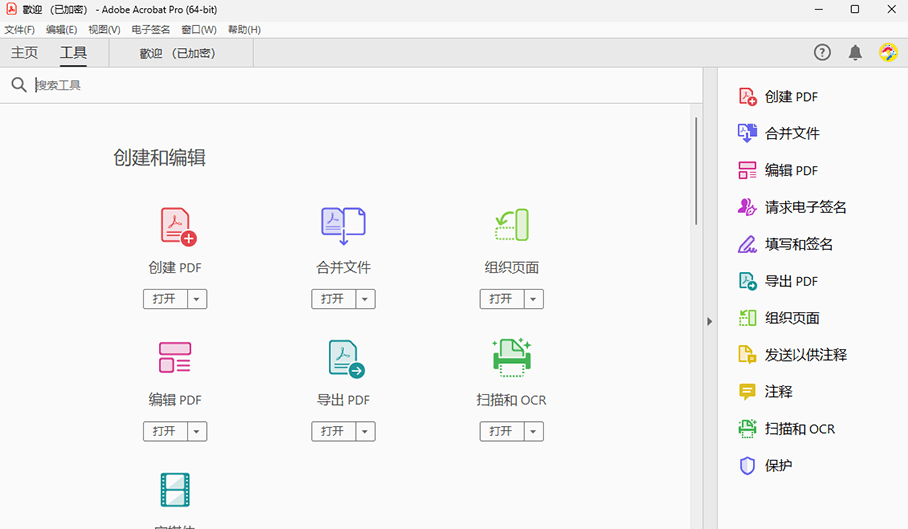Click the 导出 PDF icon in the main grid
The width and height of the screenshot is (908, 529).
coord(346,359)
